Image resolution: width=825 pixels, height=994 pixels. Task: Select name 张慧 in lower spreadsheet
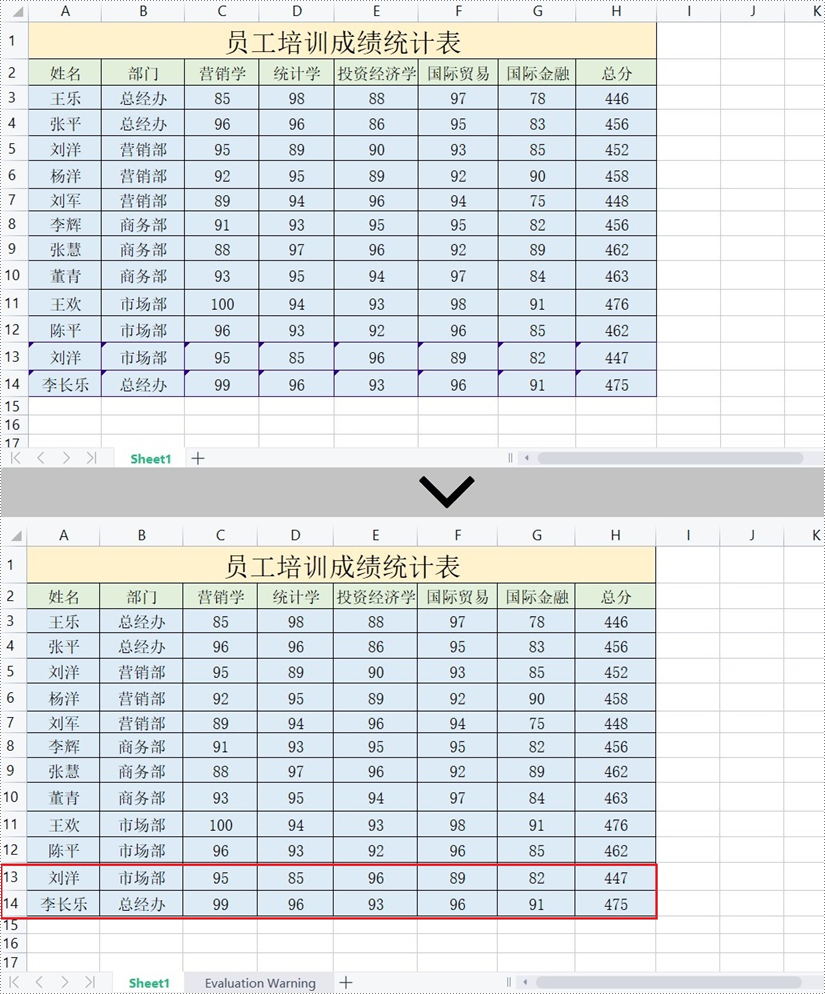click(x=63, y=771)
